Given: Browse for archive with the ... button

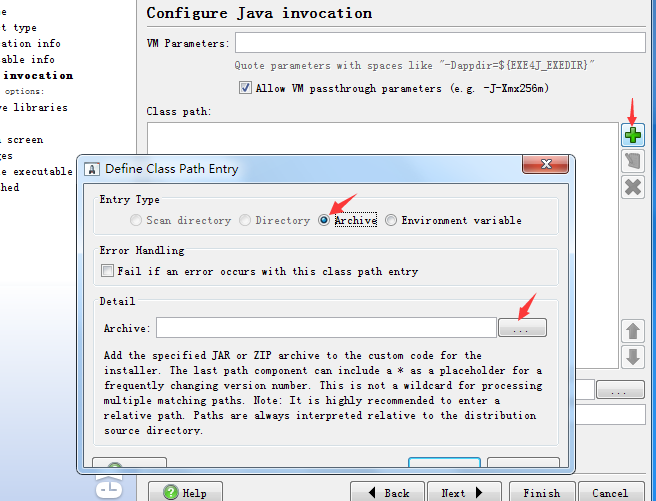Looking at the screenshot, I should (522, 327).
